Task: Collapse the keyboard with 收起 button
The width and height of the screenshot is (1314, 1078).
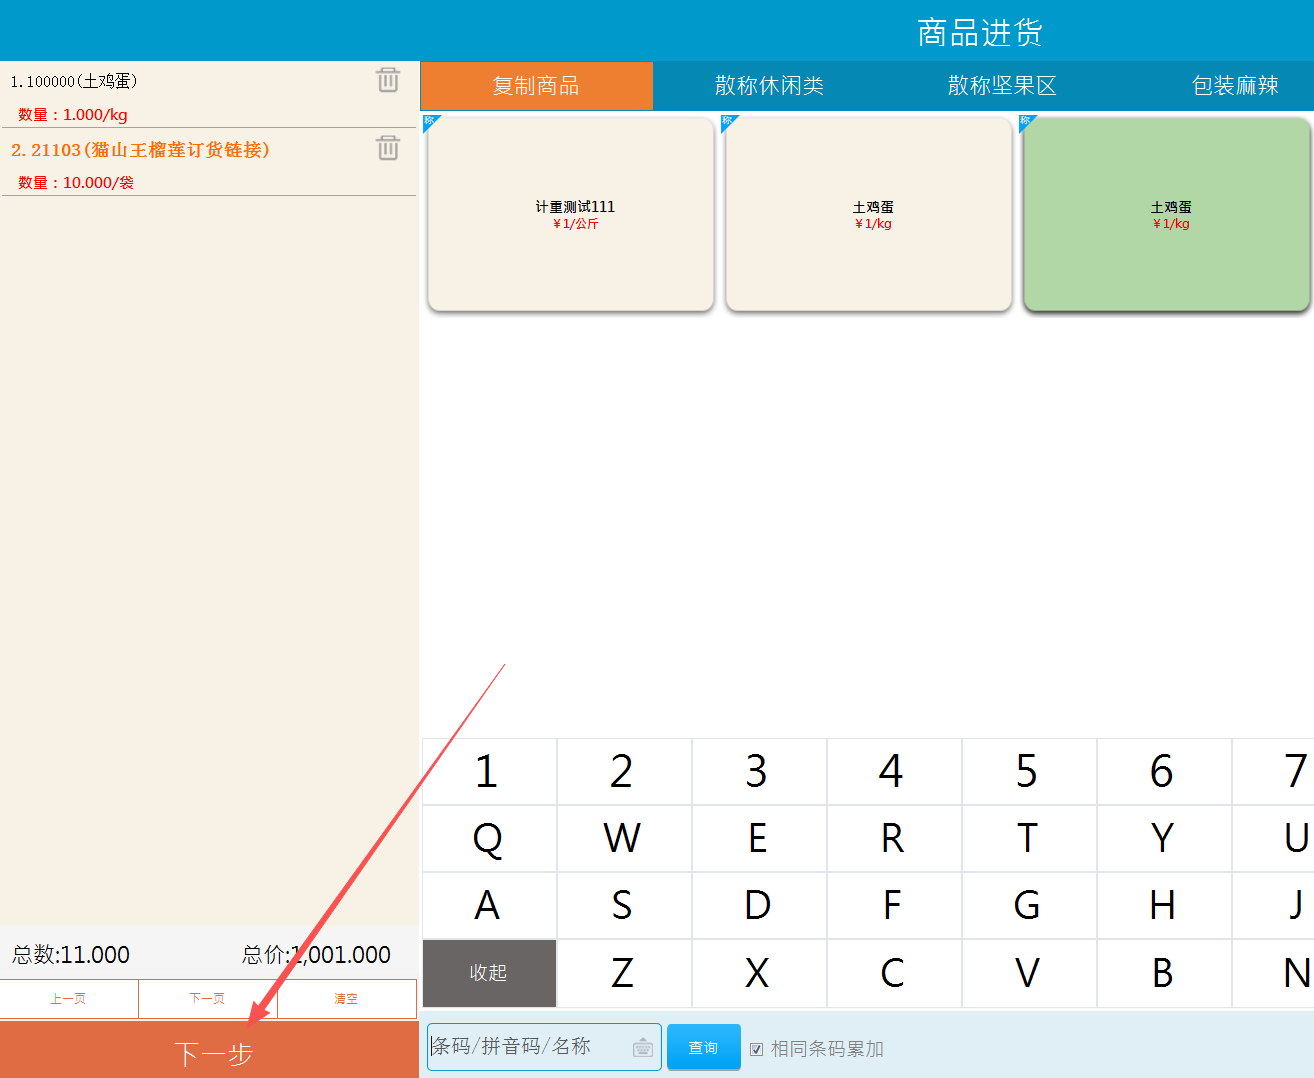Action: (x=489, y=973)
